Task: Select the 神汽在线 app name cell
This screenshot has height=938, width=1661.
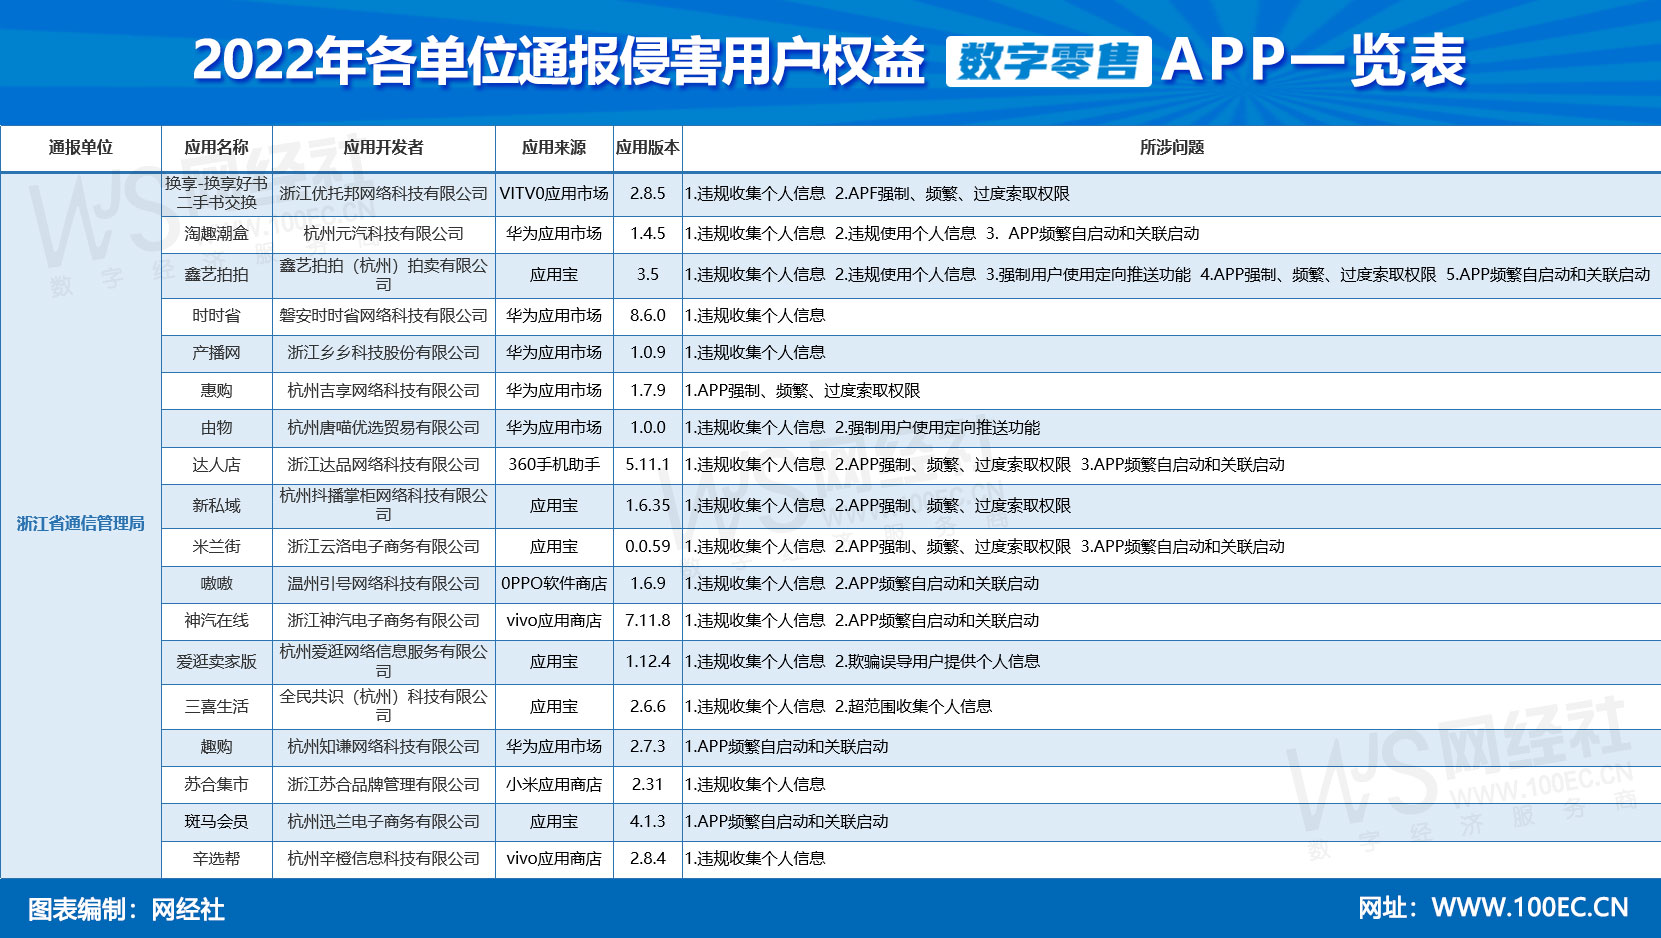Action: pyautogui.click(x=217, y=621)
